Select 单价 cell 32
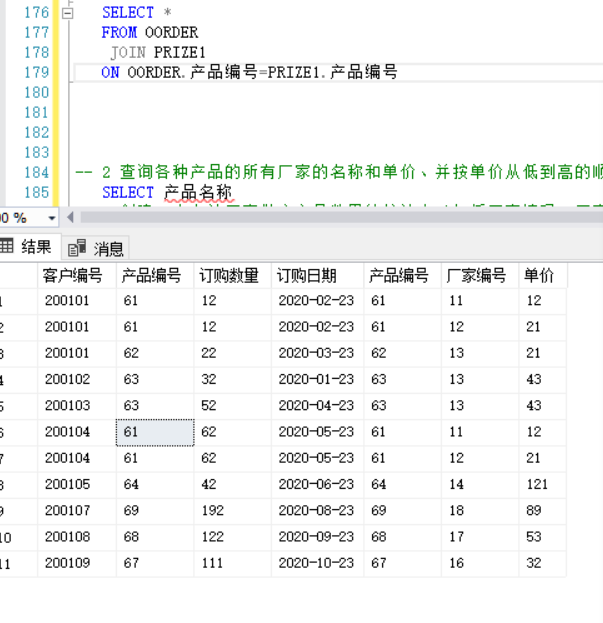The height and width of the screenshot is (623, 603). (x=543, y=563)
